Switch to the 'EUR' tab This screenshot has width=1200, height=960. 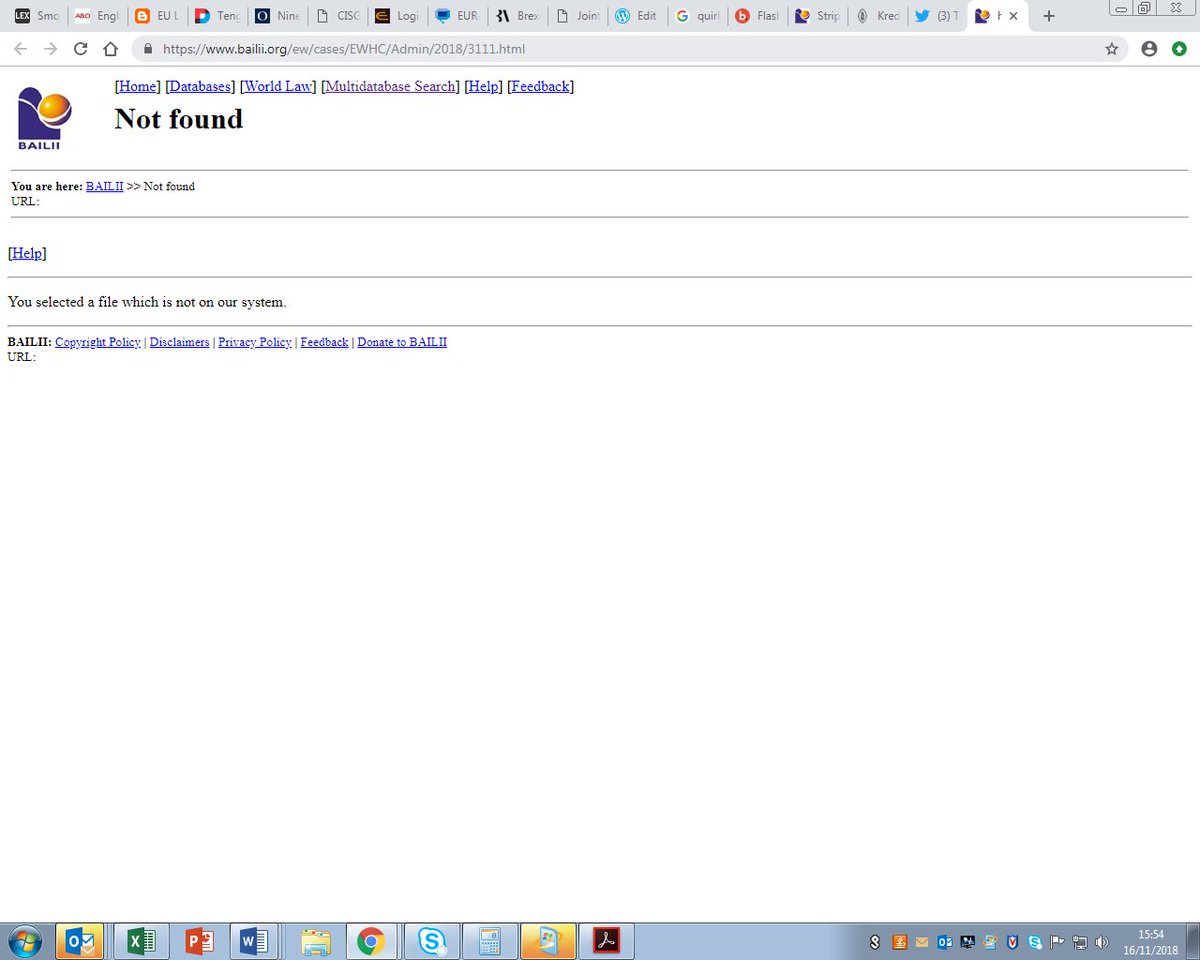tap(457, 16)
